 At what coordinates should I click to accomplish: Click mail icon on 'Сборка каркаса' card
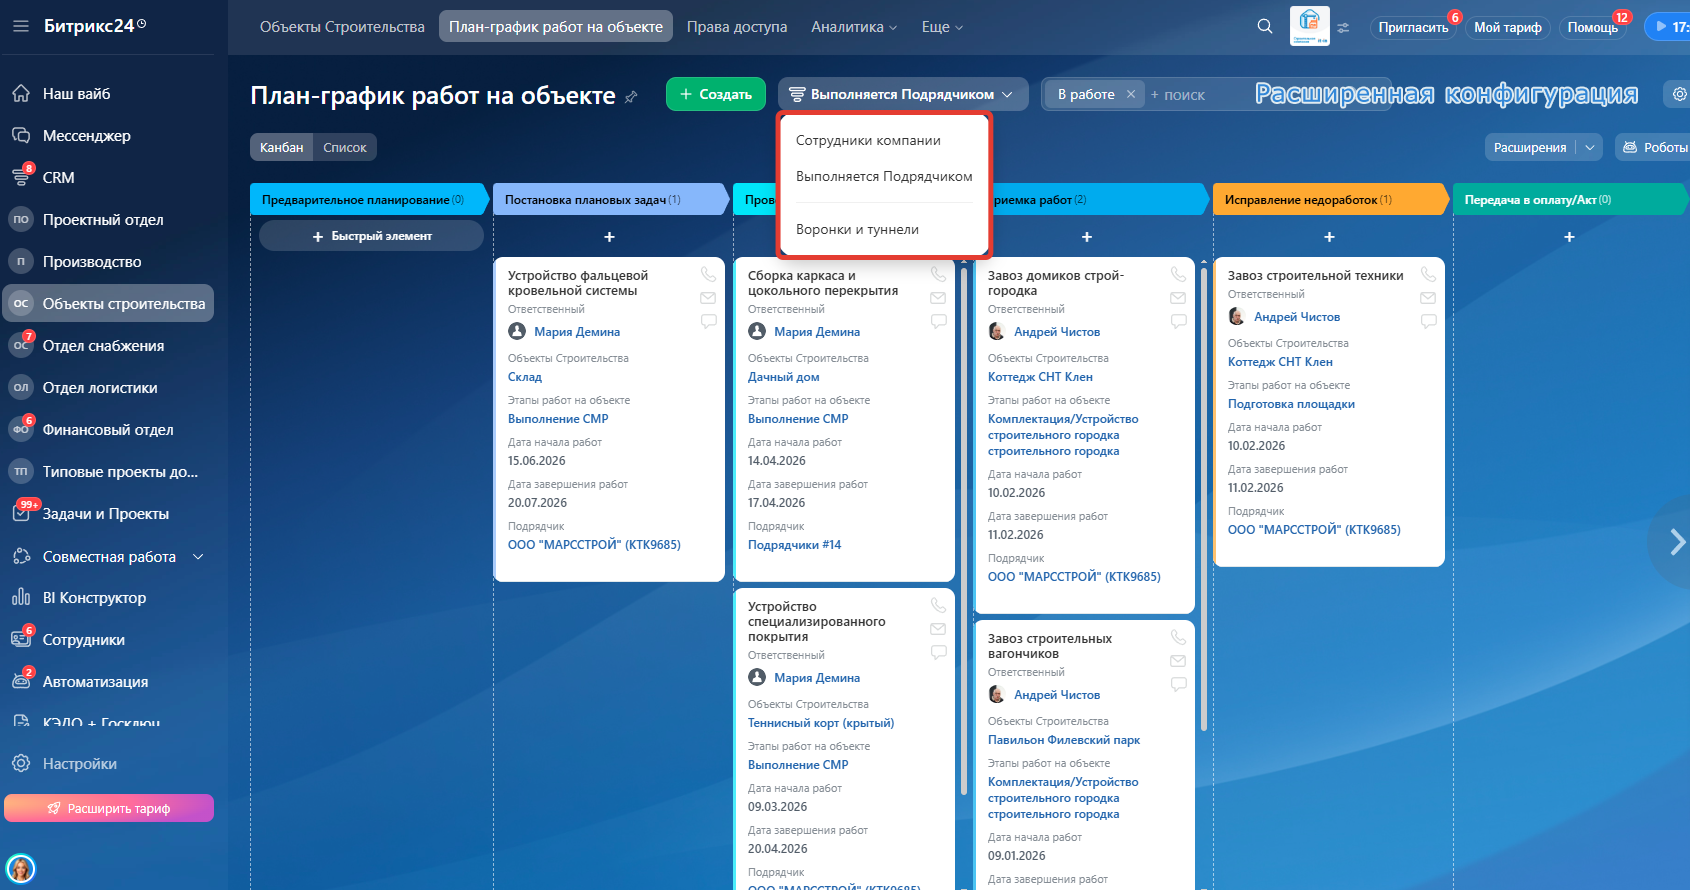[938, 298]
